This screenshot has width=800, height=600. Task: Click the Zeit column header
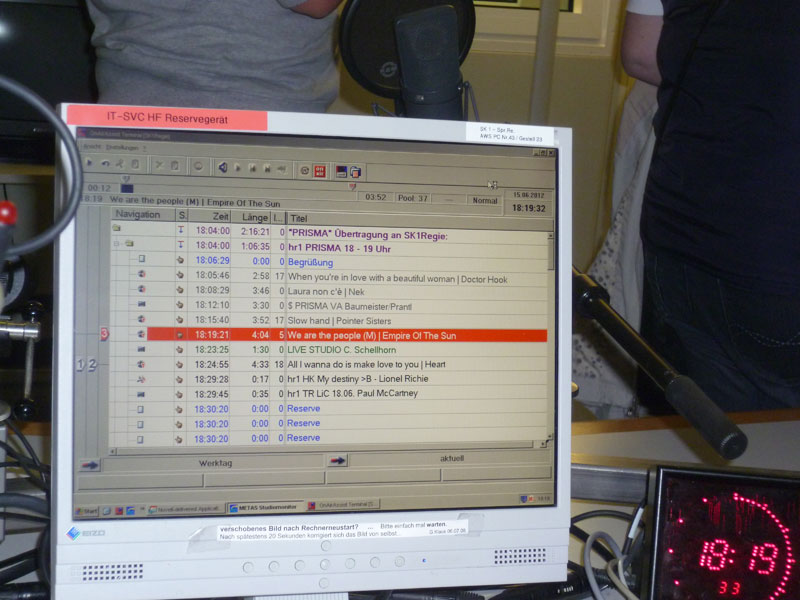coord(210,216)
